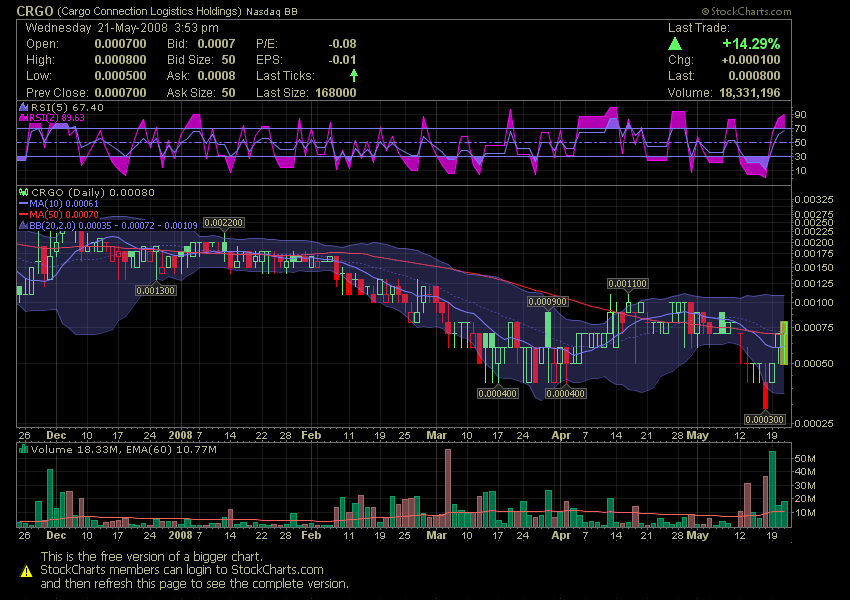Click the green triangle under Last Trade
The height and width of the screenshot is (600, 850).
(x=674, y=43)
